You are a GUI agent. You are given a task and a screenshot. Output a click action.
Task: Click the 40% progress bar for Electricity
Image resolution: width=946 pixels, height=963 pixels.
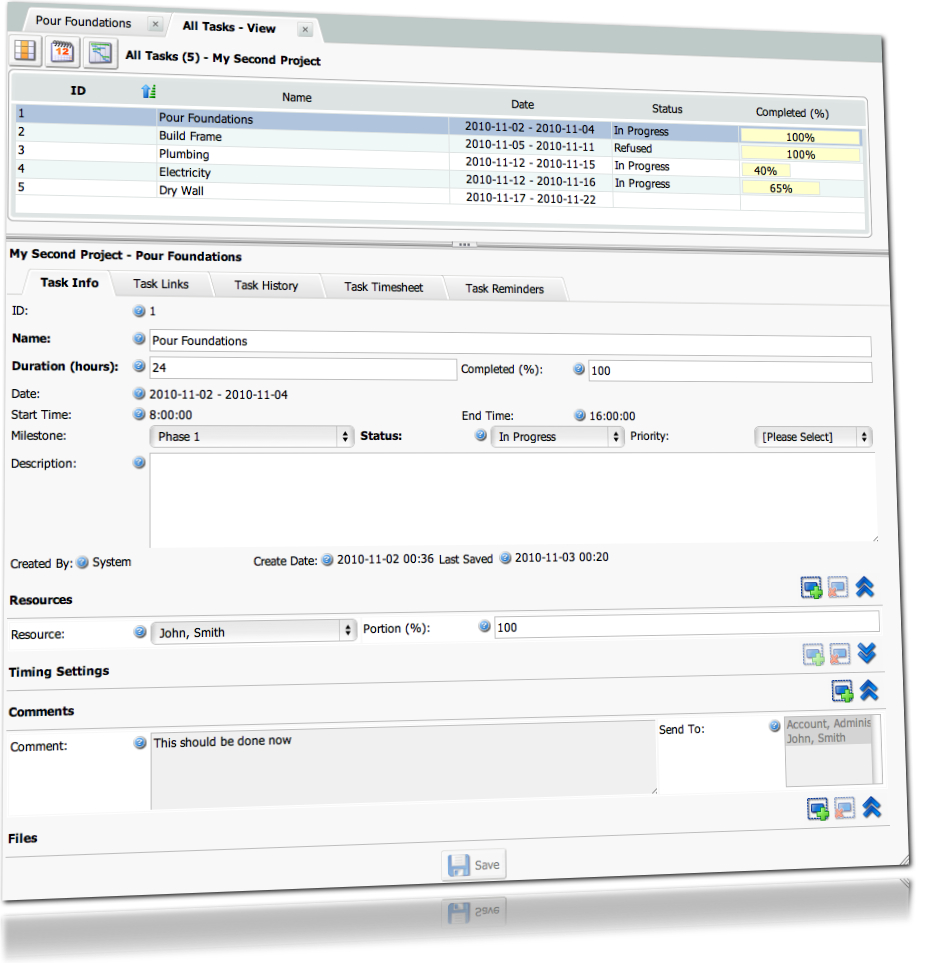click(x=765, y=171)
